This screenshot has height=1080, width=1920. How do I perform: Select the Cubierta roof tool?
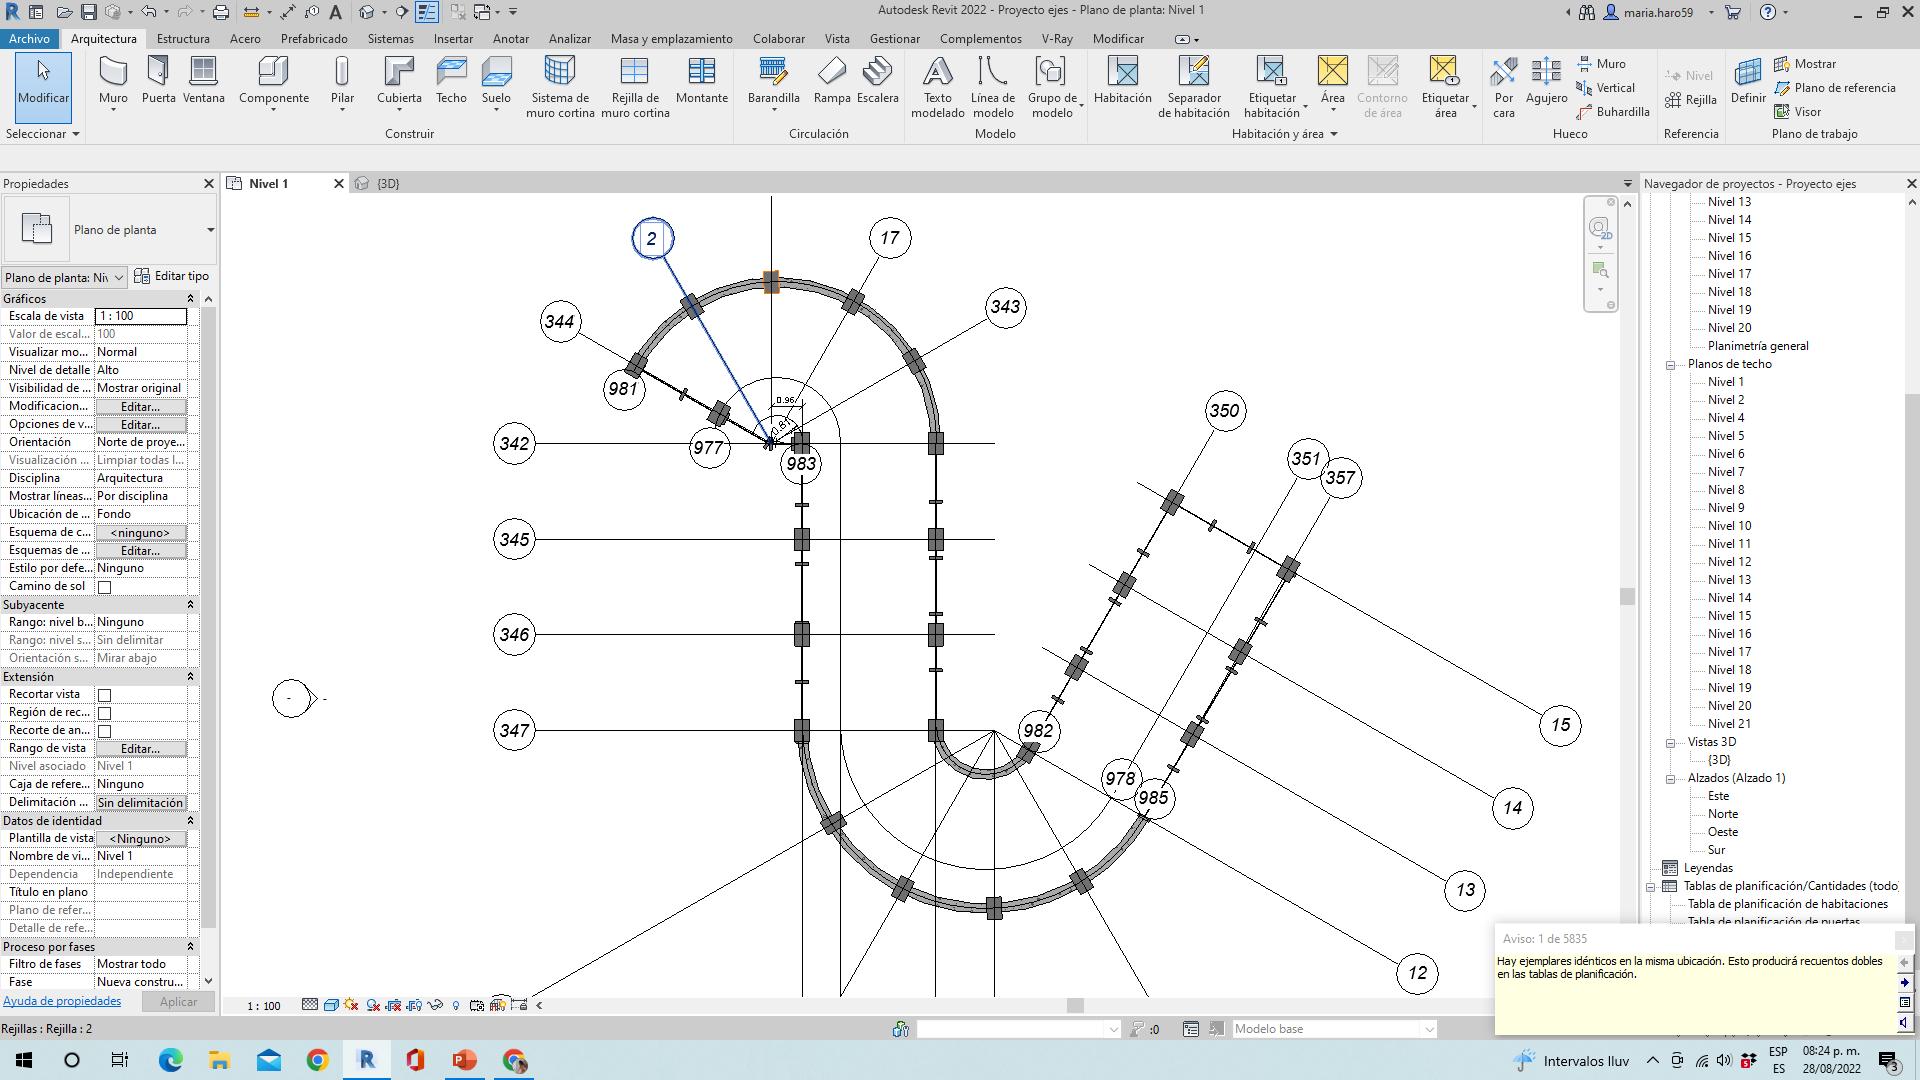pos(399,81)
